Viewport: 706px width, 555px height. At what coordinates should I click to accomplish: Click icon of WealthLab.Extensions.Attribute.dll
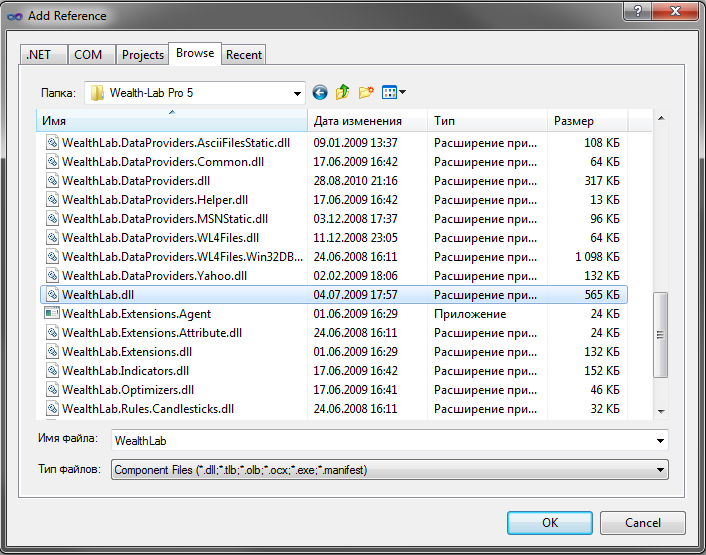[52, 332]
